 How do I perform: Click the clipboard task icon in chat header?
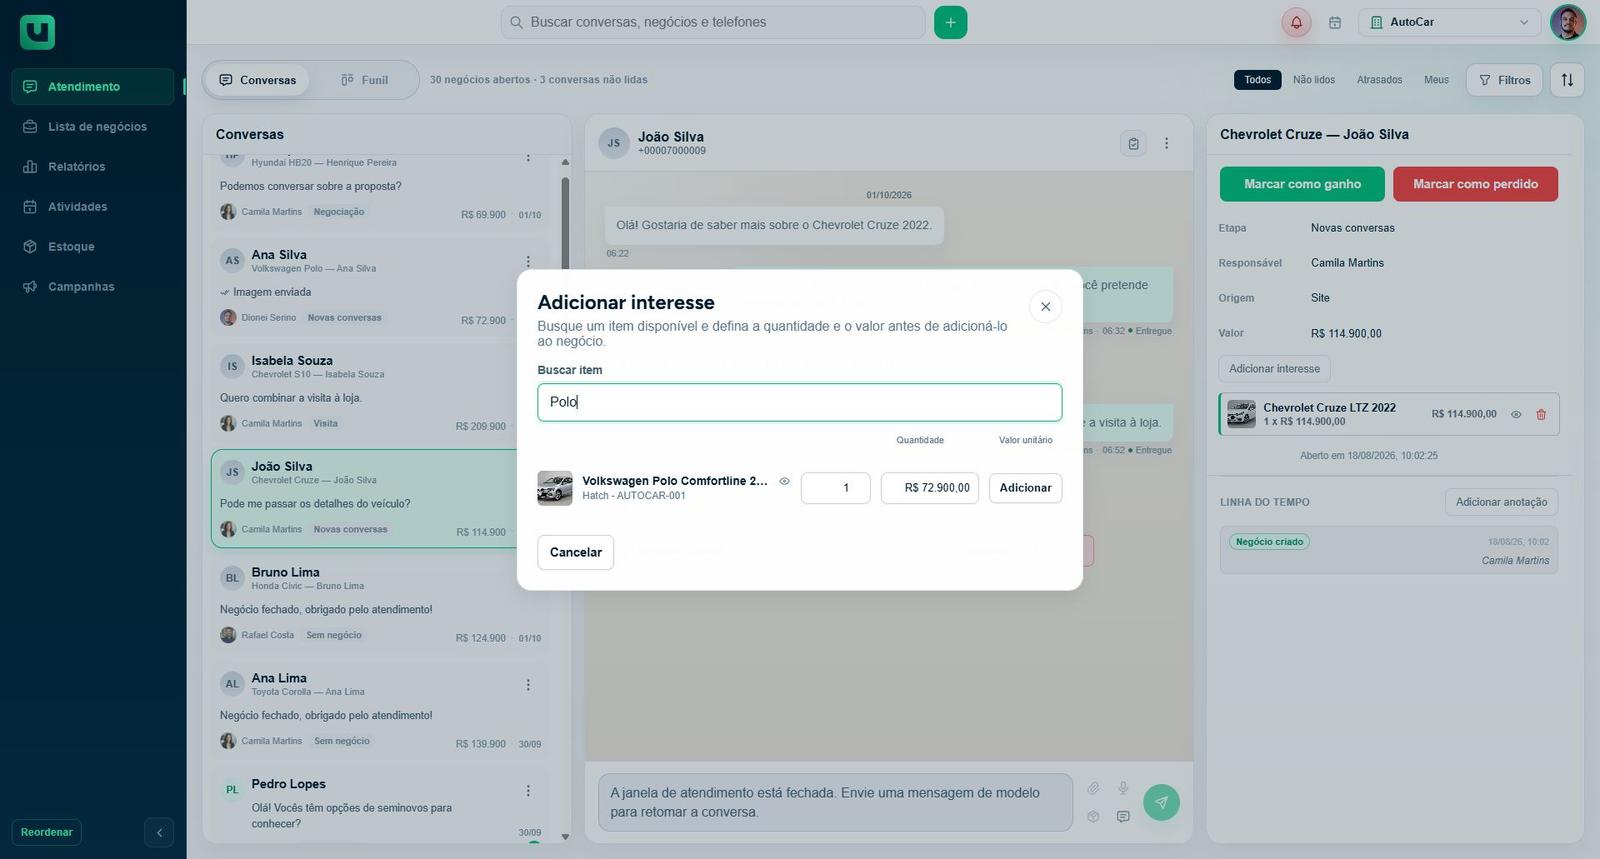1133,144
